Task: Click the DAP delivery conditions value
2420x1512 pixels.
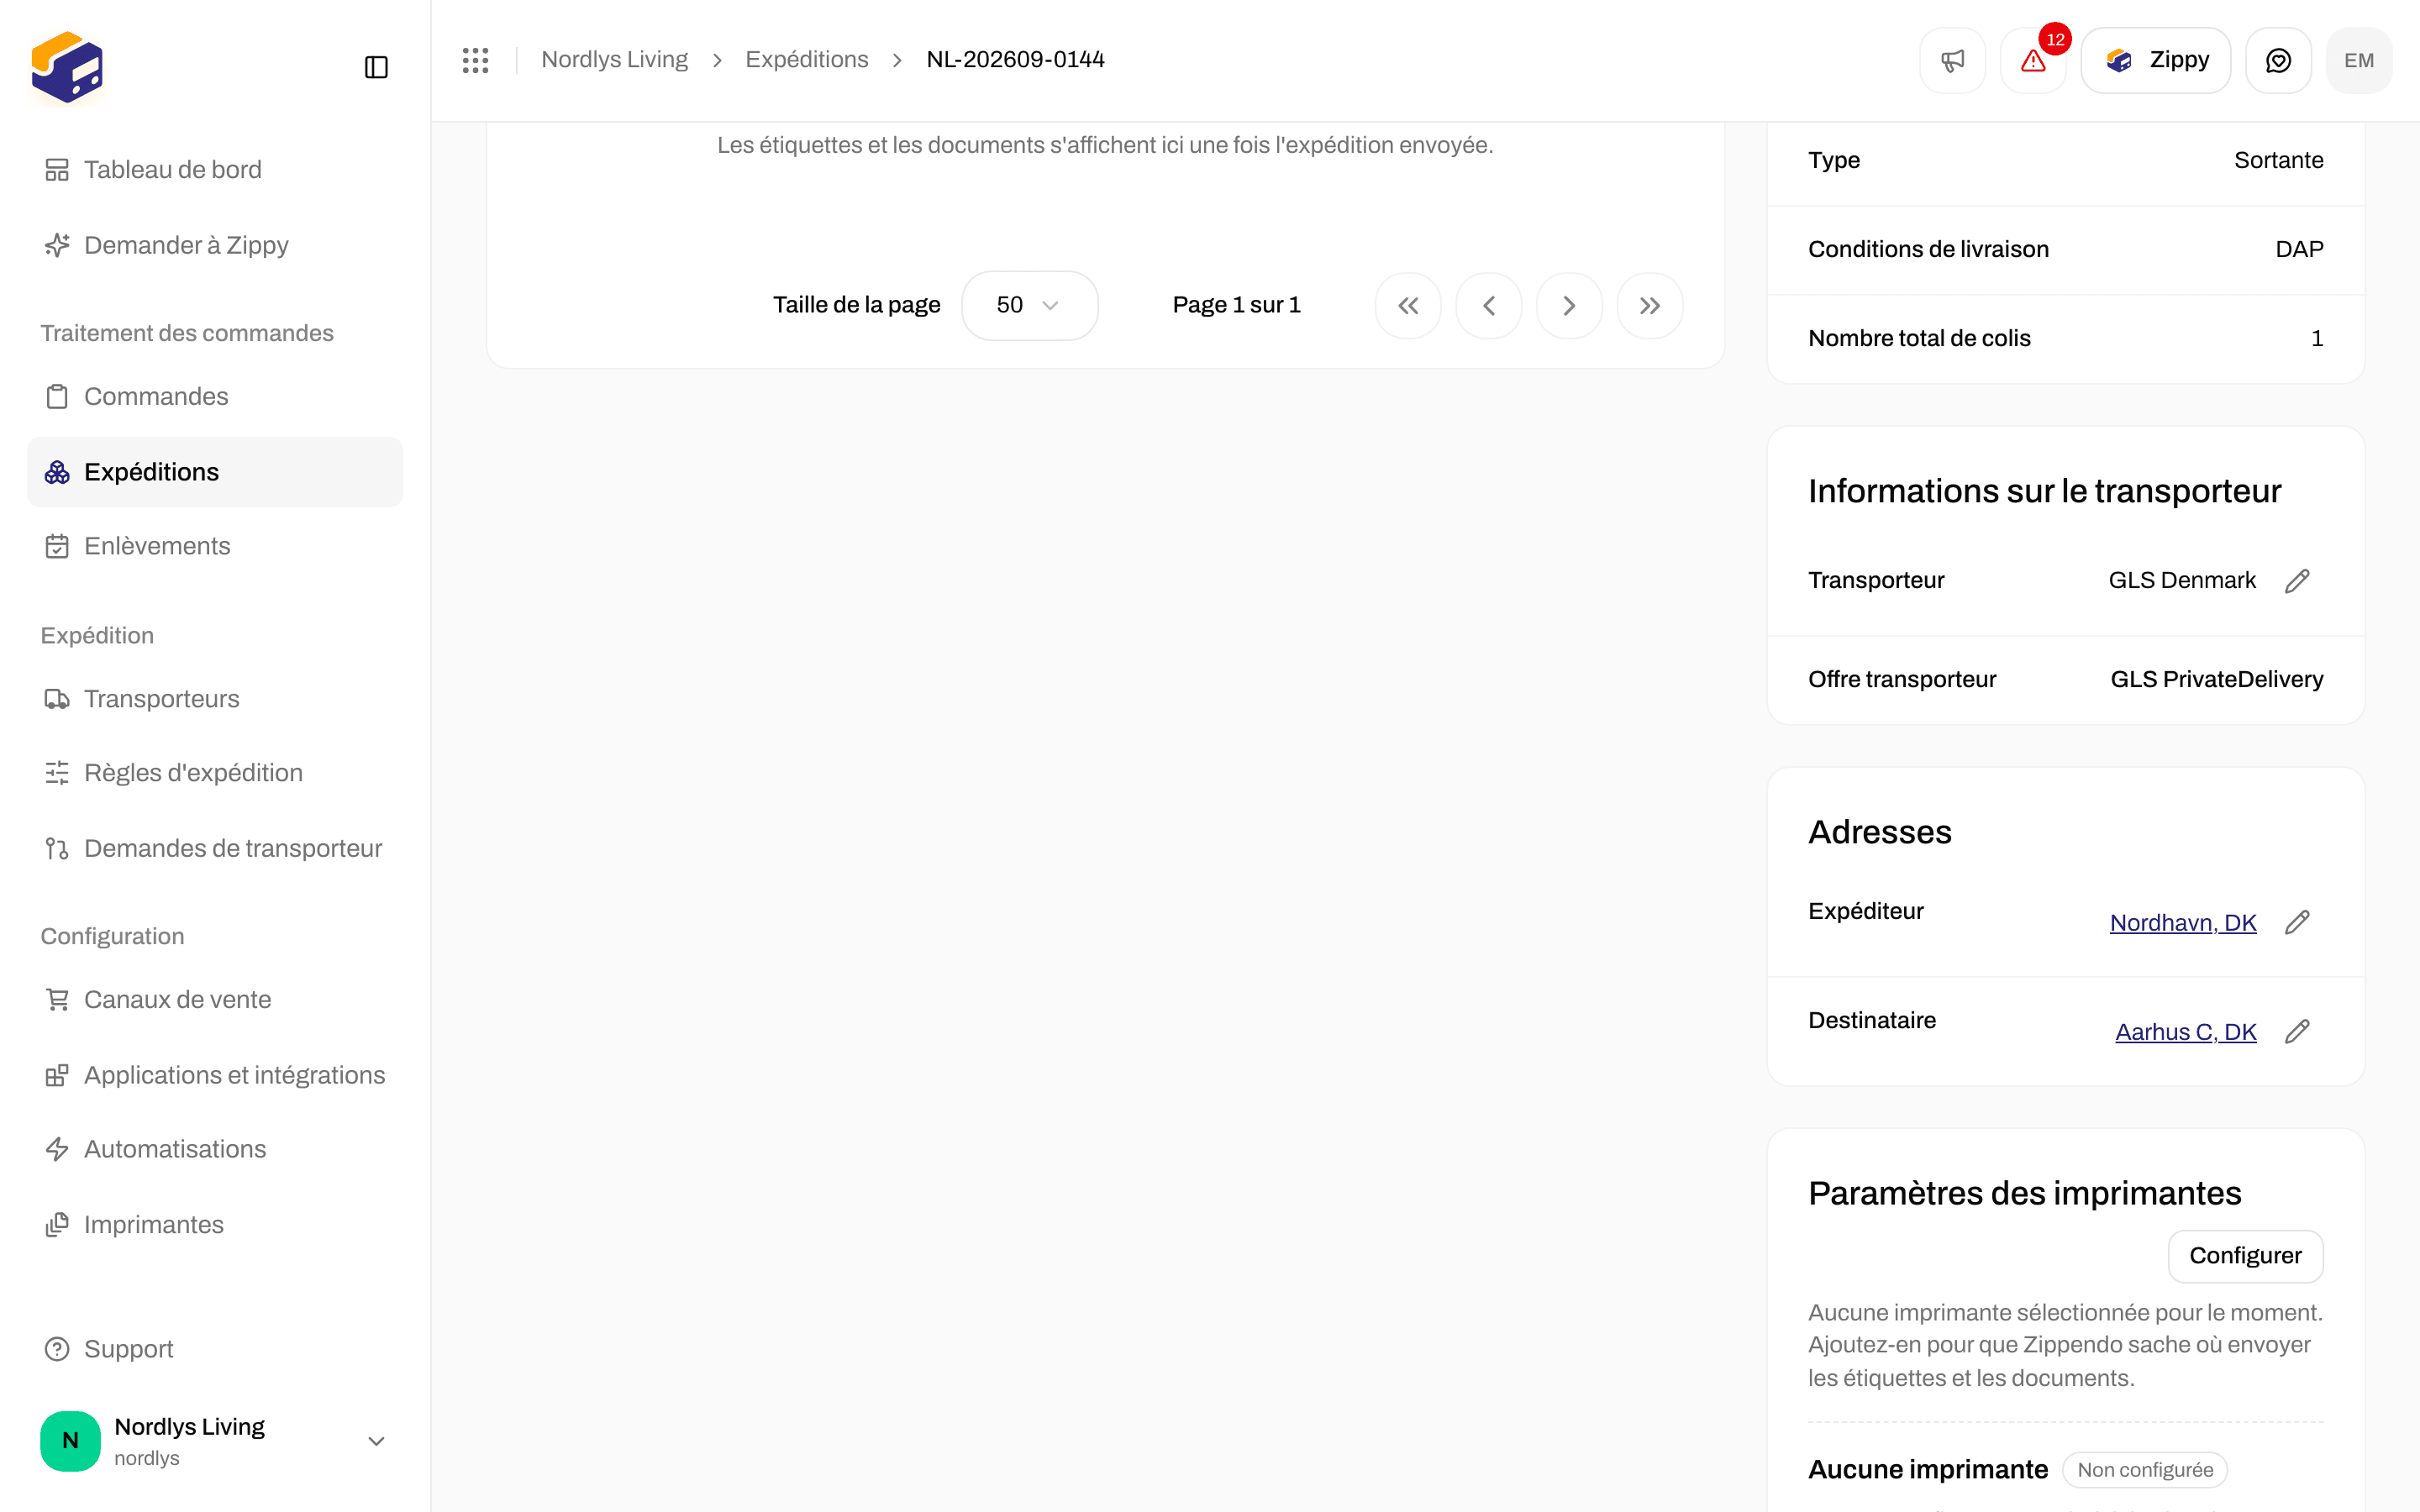Action: click(x=2299, y=249)
